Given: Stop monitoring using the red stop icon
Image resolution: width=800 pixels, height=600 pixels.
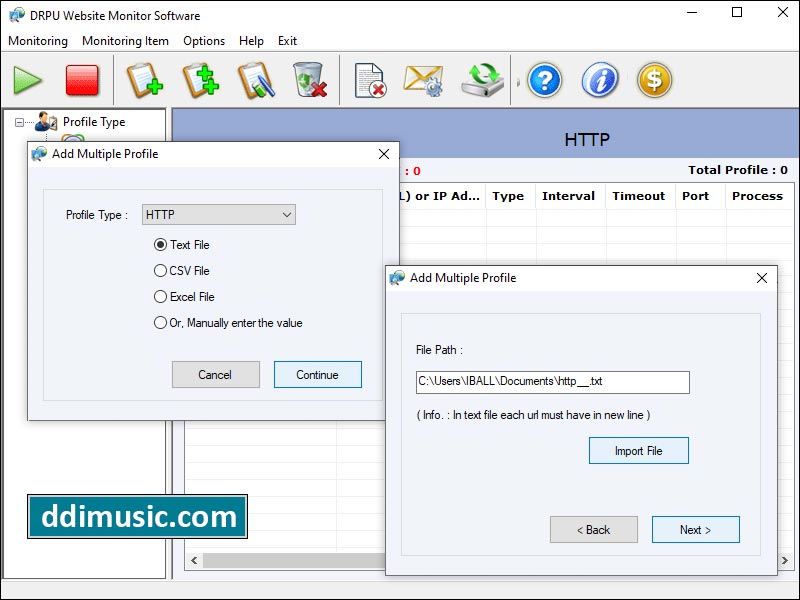Looking at the screenshot, I should (x=82, y=81).
